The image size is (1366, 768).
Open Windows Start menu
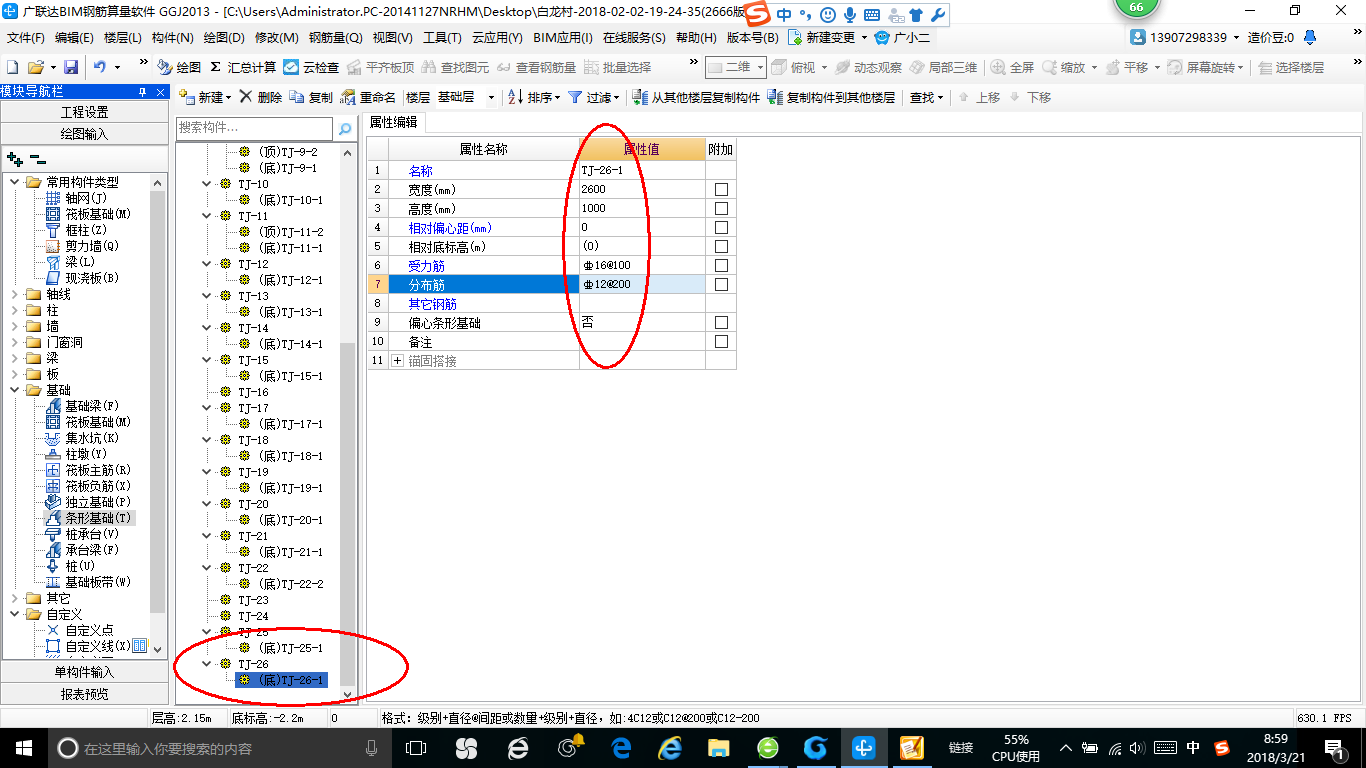point(22,747)
